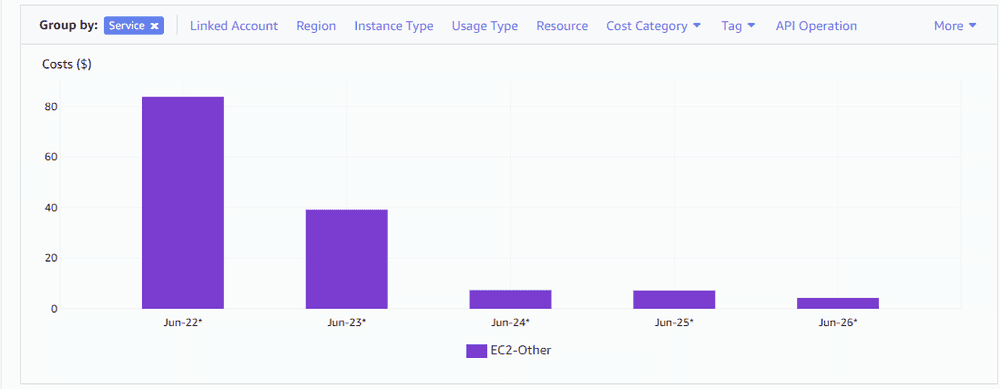Open the Tag dropdown
The image size is (1000, 389).
pos(739,26)
